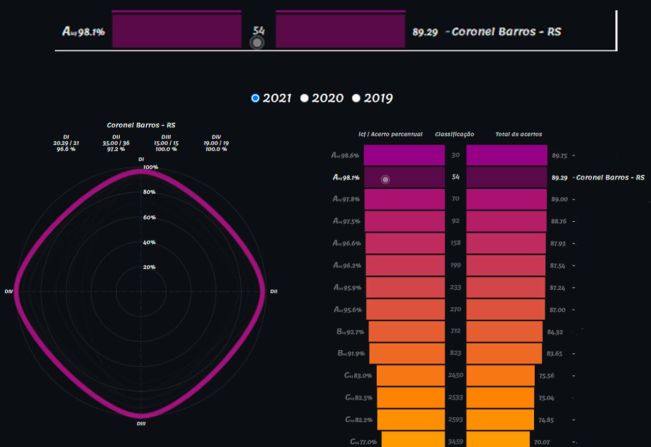Click the left bar of rank 233 row
651x447 pixels.
(405, 287)
